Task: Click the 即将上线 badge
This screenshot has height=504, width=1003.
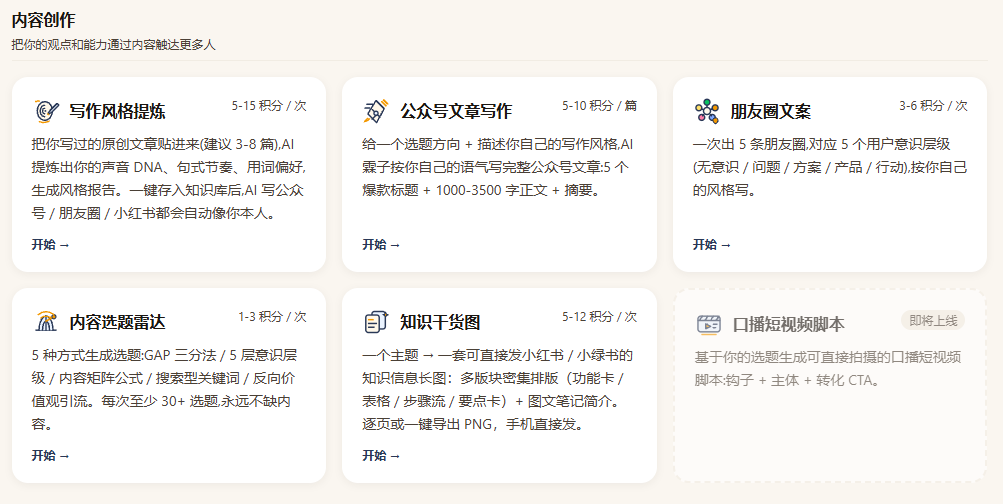Action: [x=933, y=320]
